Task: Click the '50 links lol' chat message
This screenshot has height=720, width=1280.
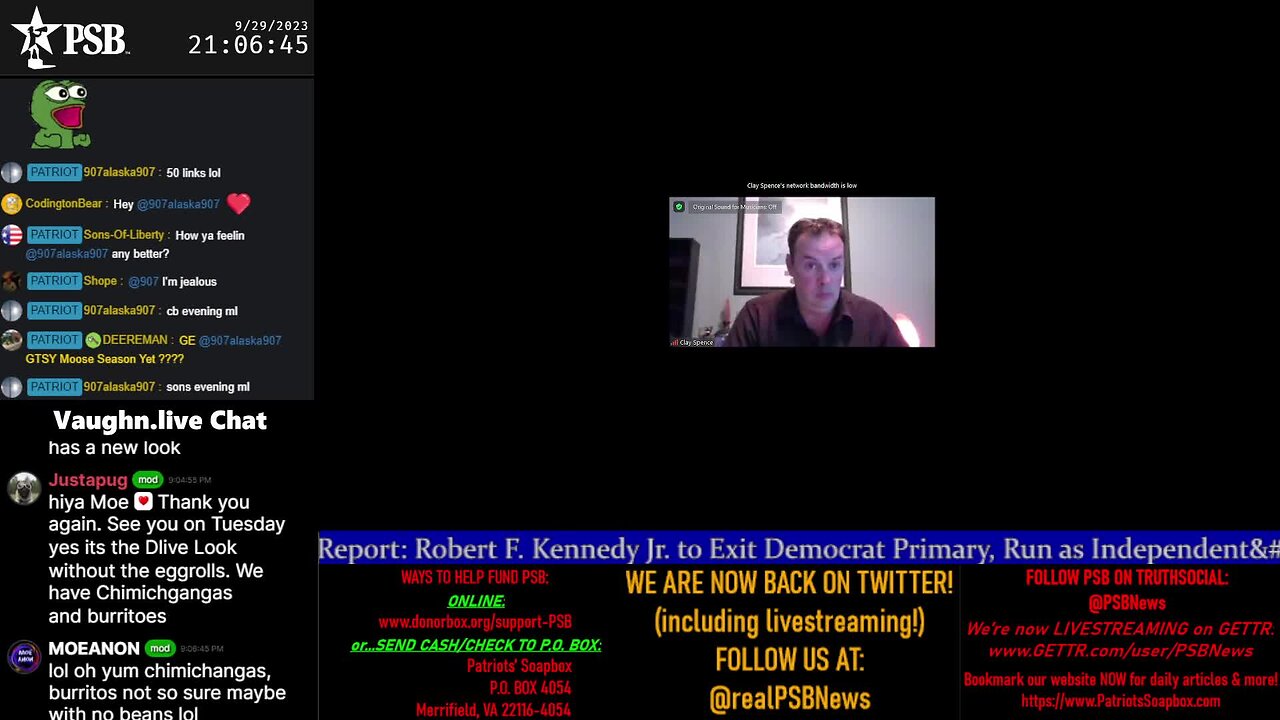Action: 193,173
